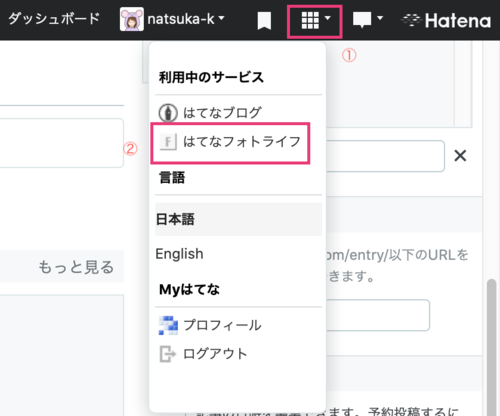The width and height of the screenshot is (500, 416).
Task: Click the vertical scrollbar on right
Action: tap(491, 347)
